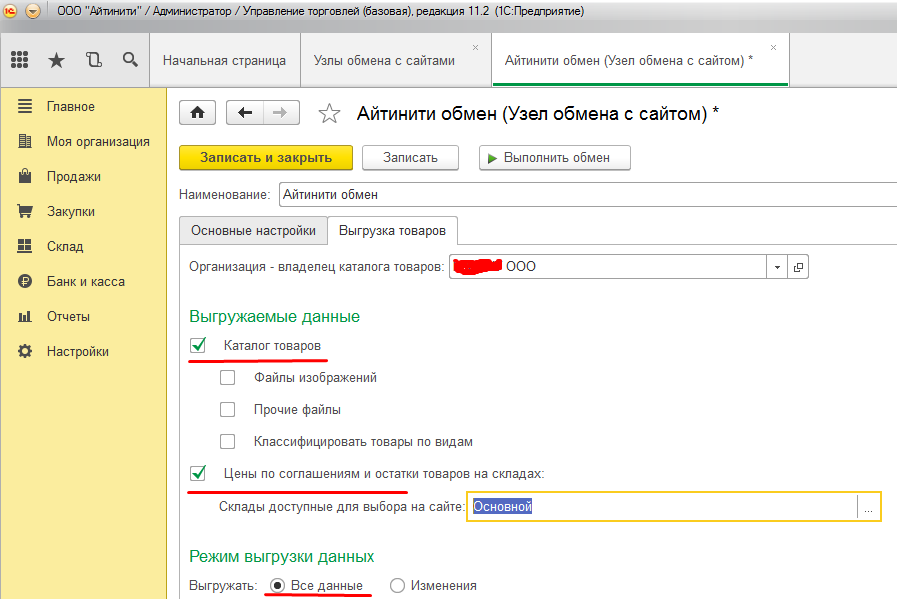
Task: Click the Банк и касса ruble icon
Action: pos(25,281)
